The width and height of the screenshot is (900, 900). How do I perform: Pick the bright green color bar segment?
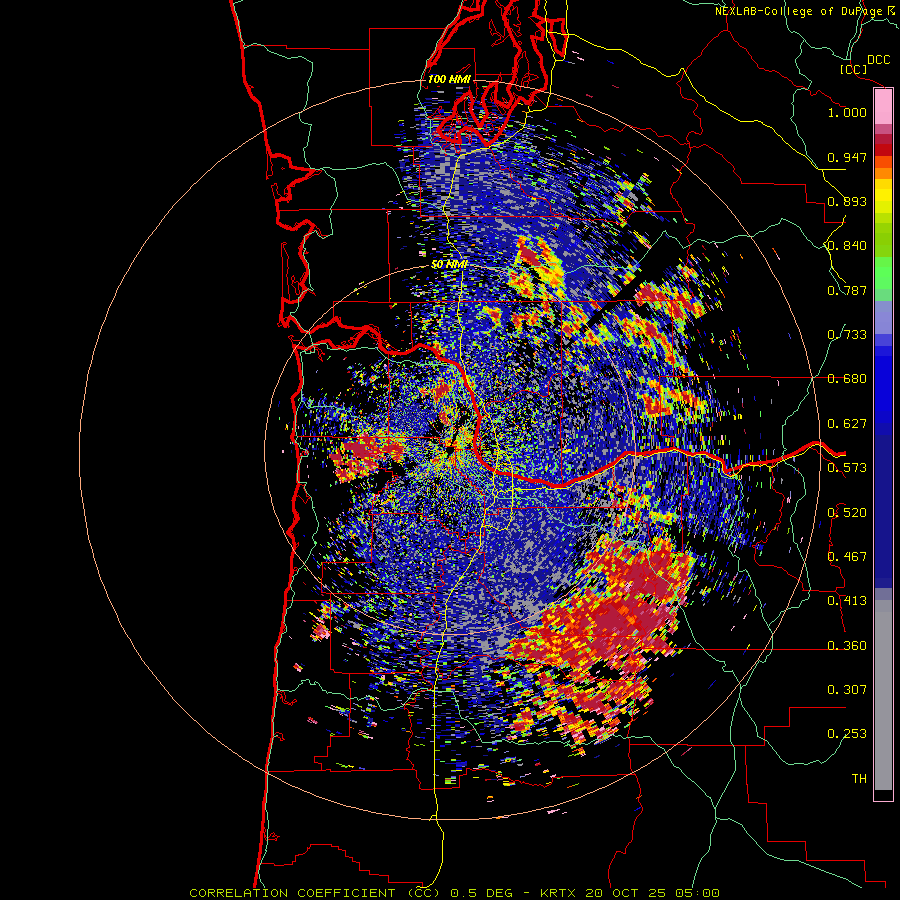click(x=883, y=273)
